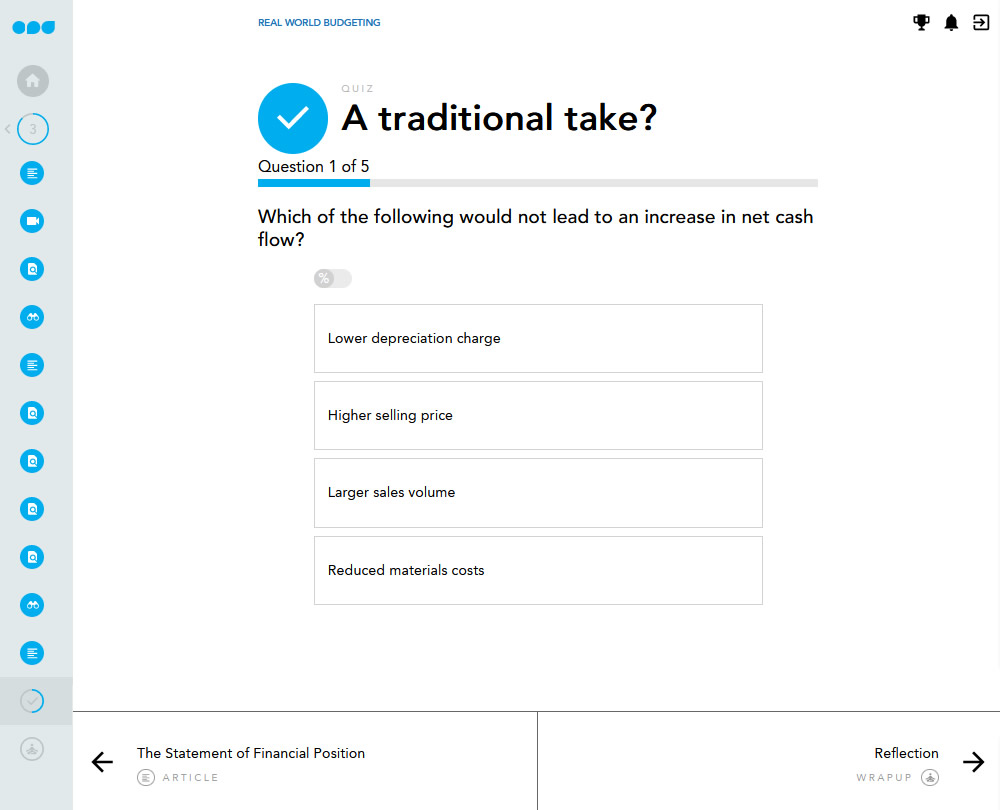The width and height of the screenshot is (1000, 810).
Task: Select "Reduced materials costs" answer
Action: (x=538, y=570)
